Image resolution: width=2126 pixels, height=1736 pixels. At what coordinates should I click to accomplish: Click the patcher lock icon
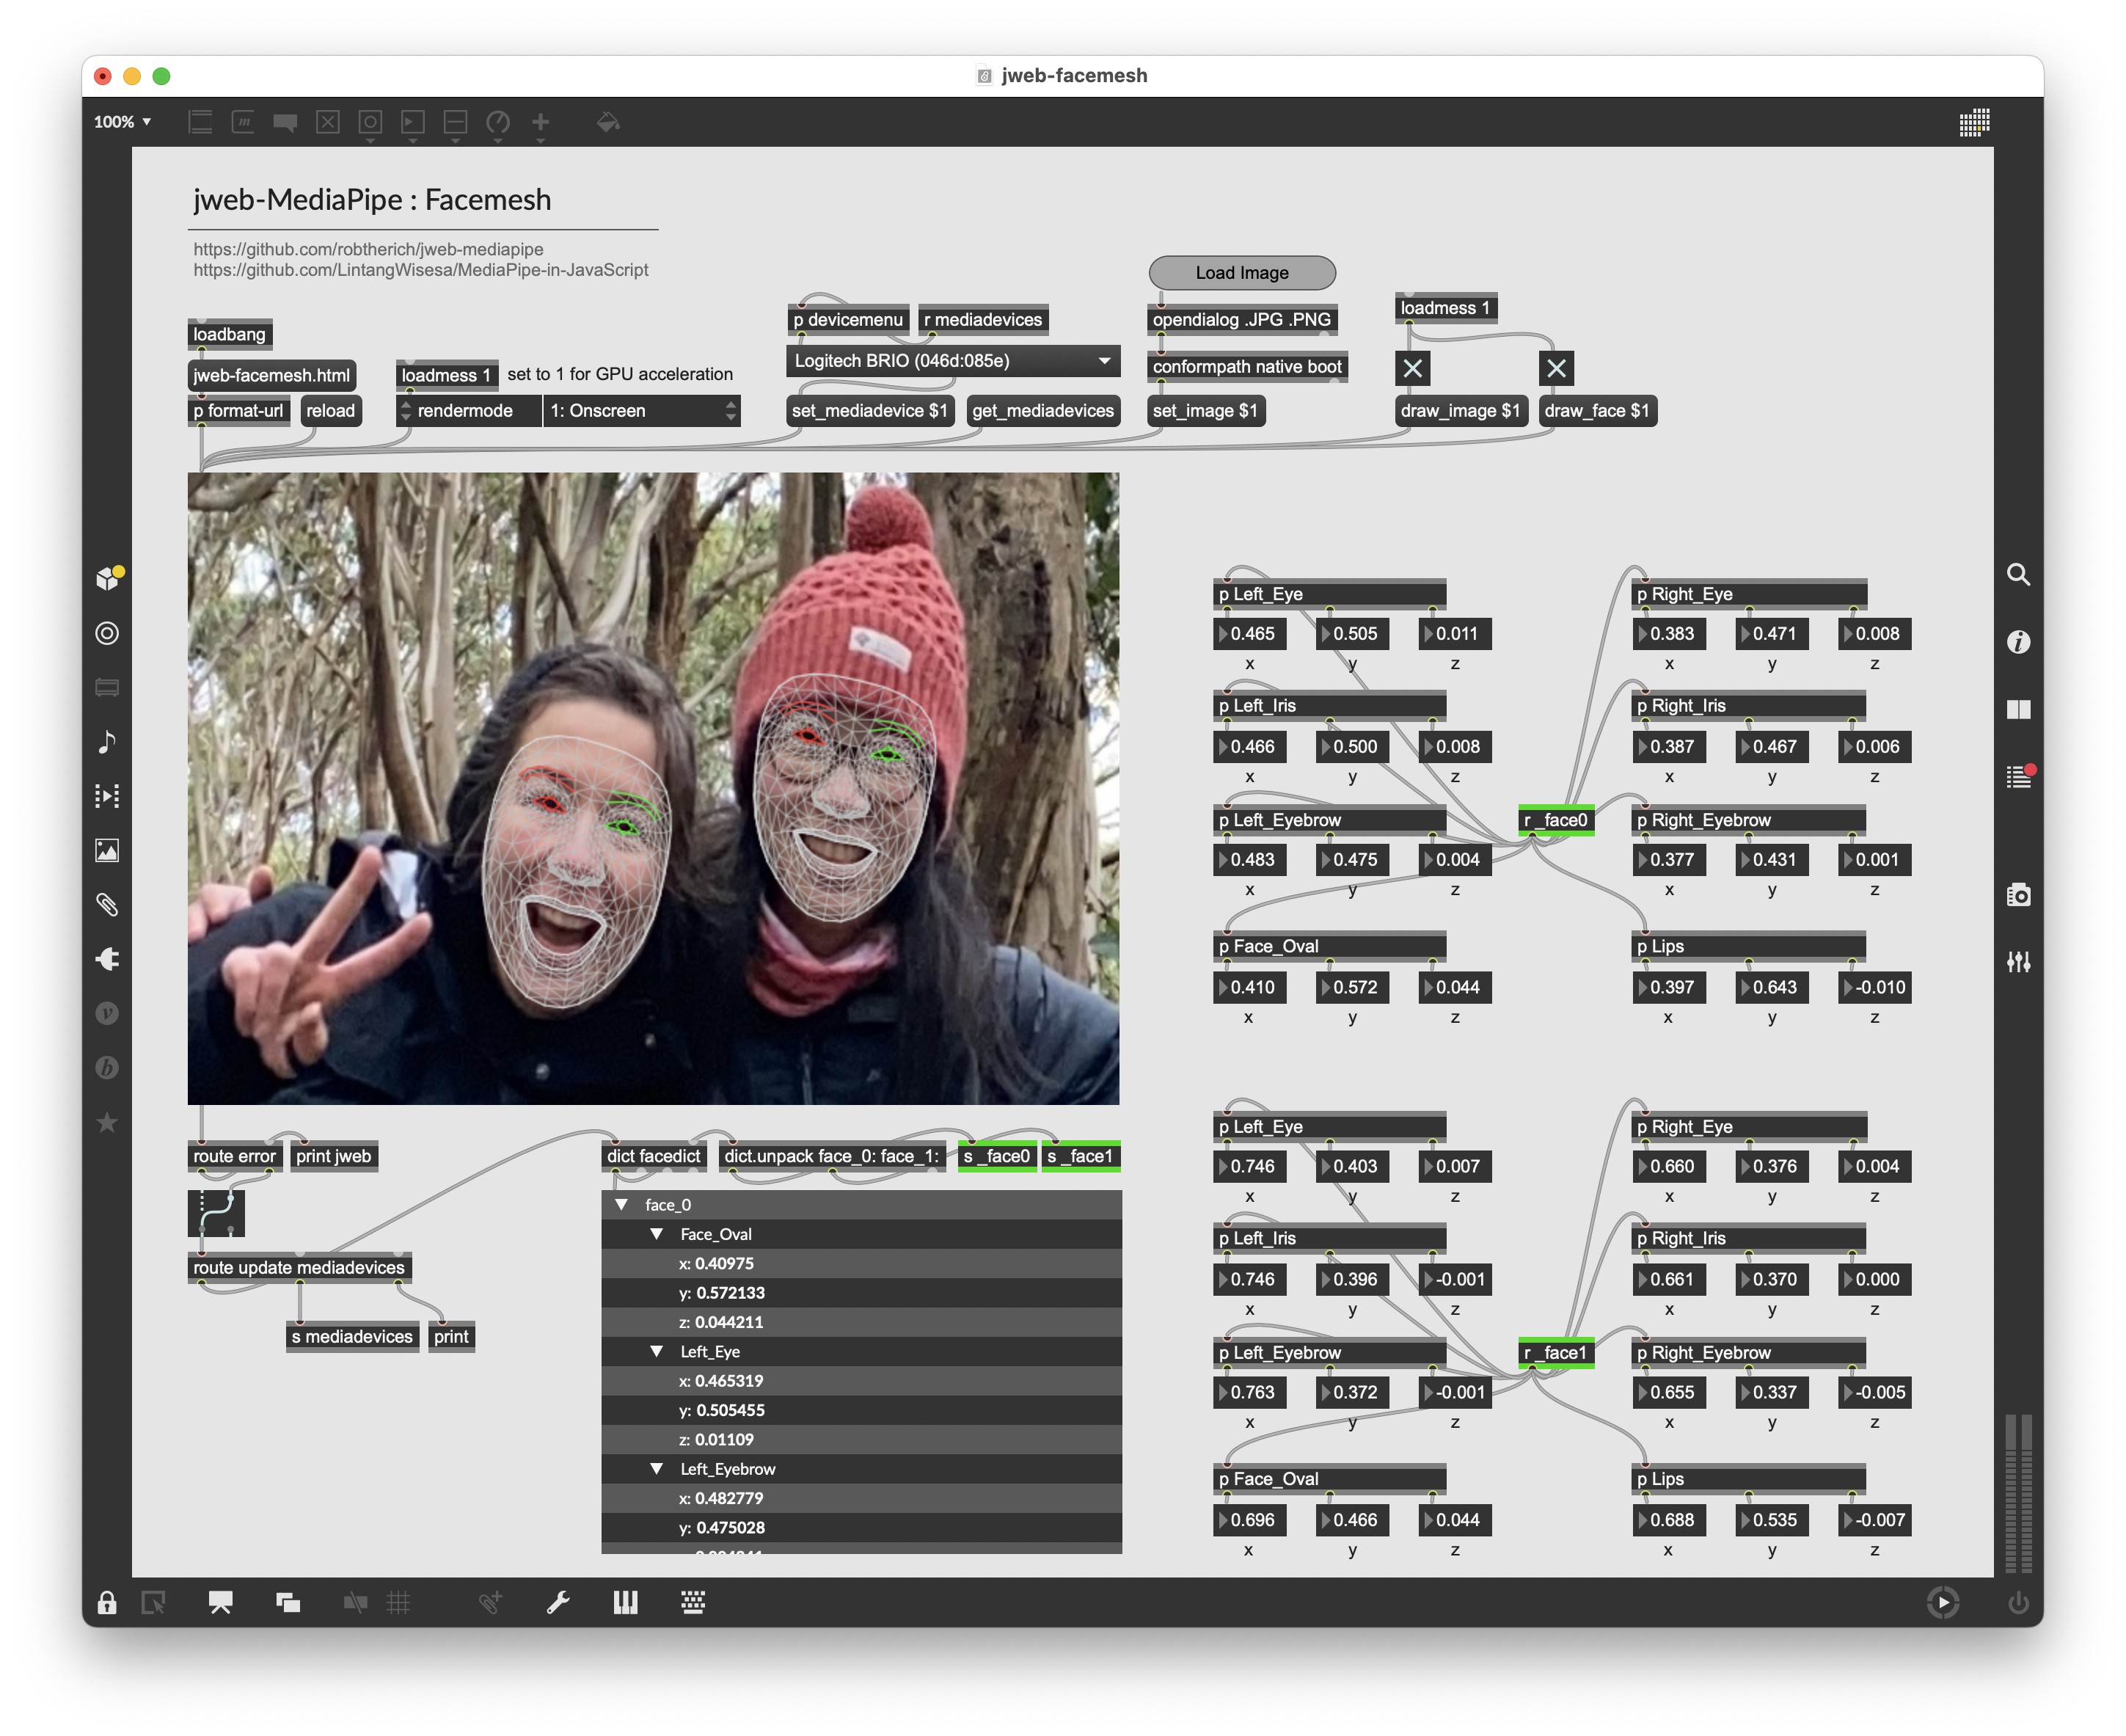[107, 1603]
